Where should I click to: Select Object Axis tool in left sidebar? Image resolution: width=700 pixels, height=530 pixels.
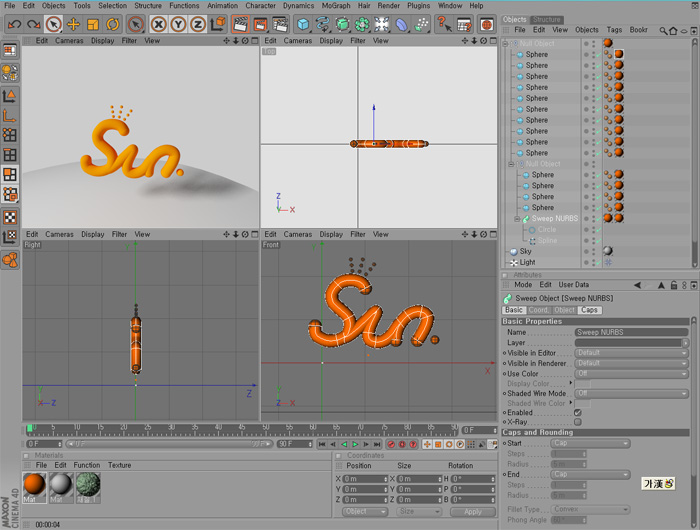10,116
